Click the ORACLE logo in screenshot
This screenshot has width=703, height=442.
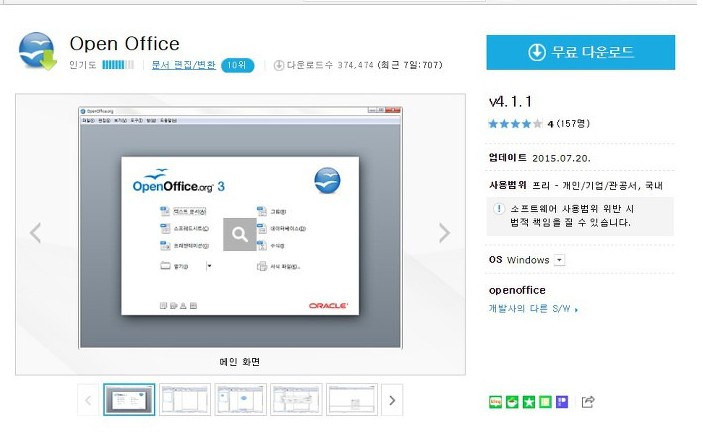click(x=328, y=306)
